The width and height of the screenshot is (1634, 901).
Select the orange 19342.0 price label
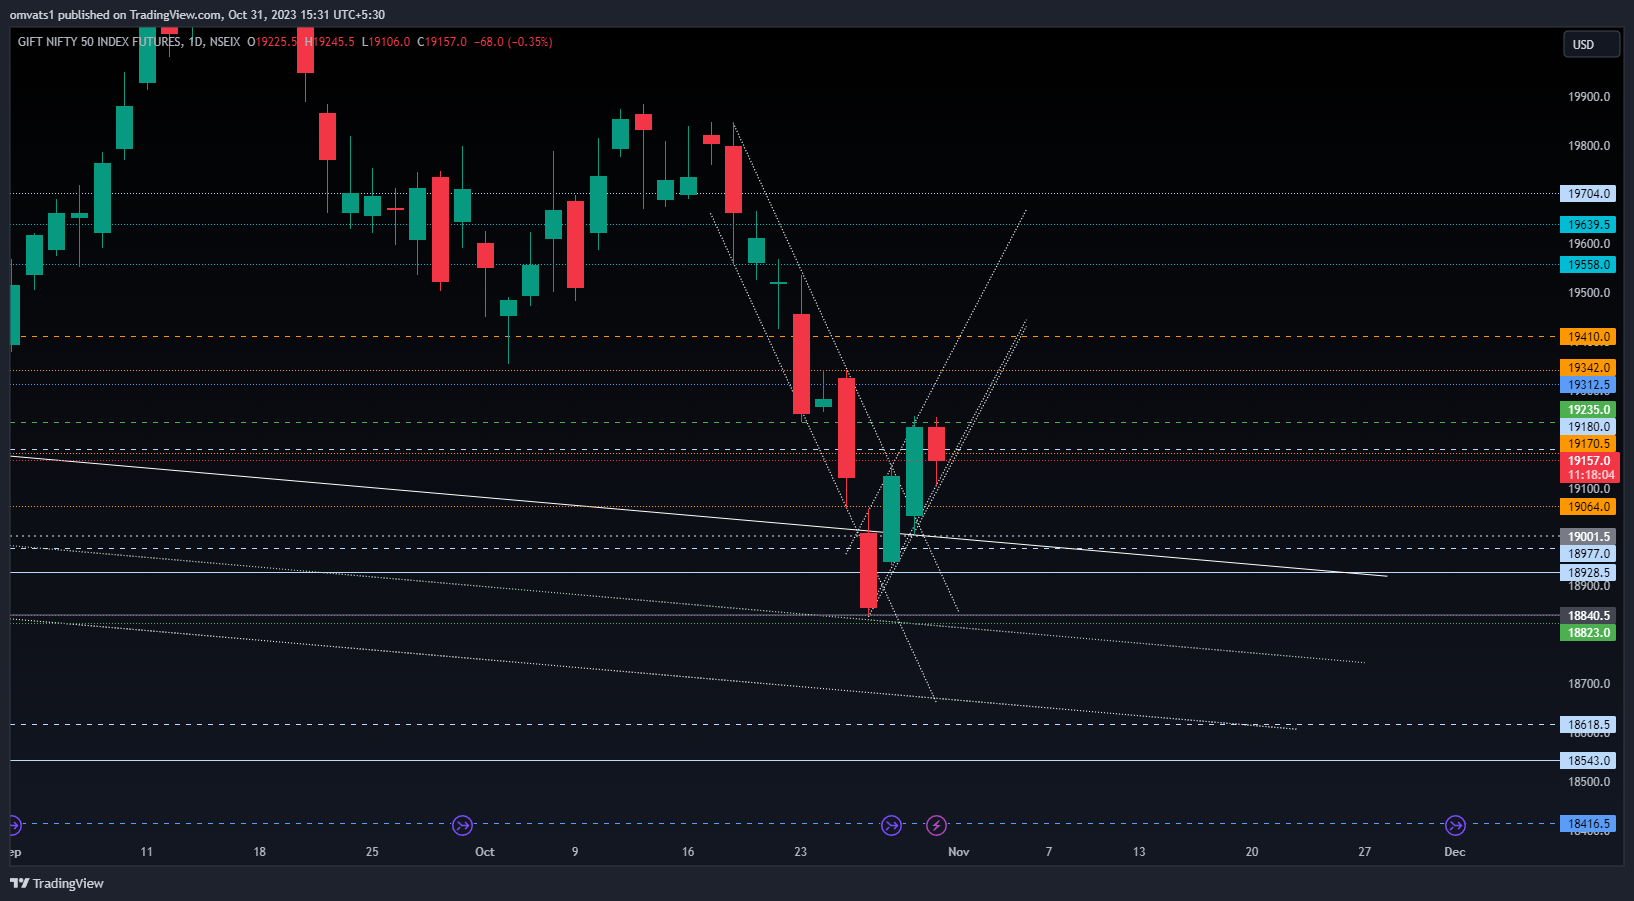[1588, 368]
